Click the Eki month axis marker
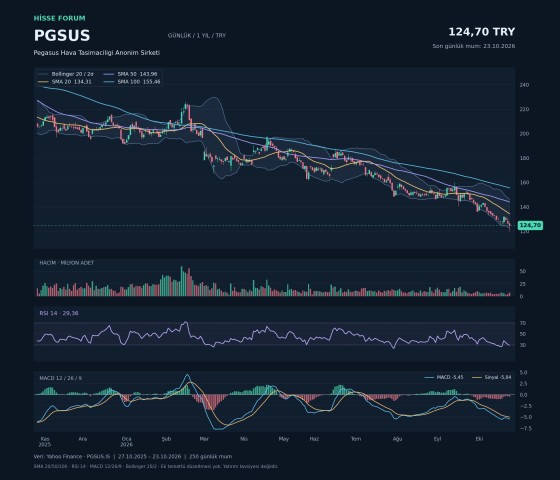This screenshot has height=480, width=560. (x=479, y=439)
